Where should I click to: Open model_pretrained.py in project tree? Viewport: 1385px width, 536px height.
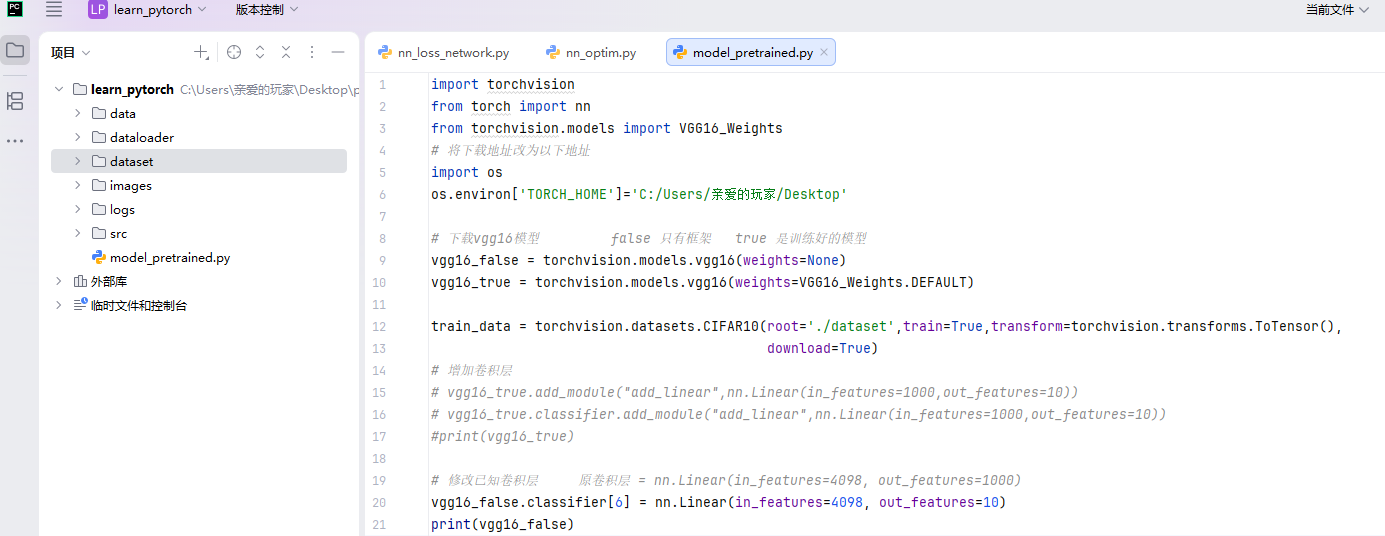[170, 257]
